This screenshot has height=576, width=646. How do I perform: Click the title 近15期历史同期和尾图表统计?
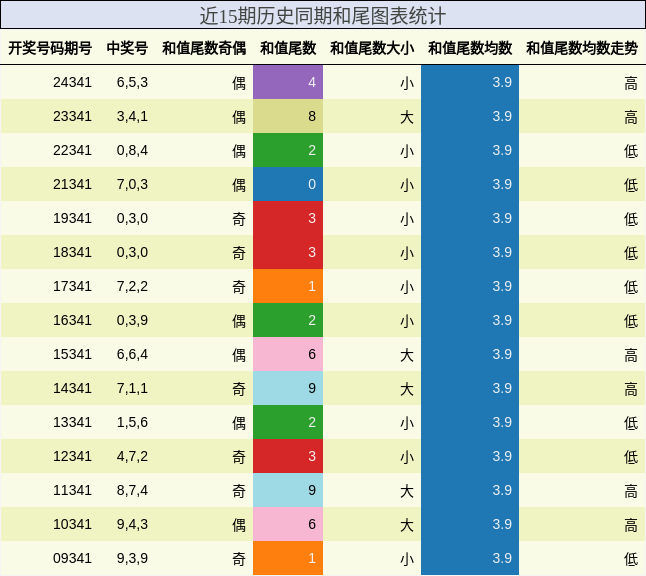click(323, 16)
